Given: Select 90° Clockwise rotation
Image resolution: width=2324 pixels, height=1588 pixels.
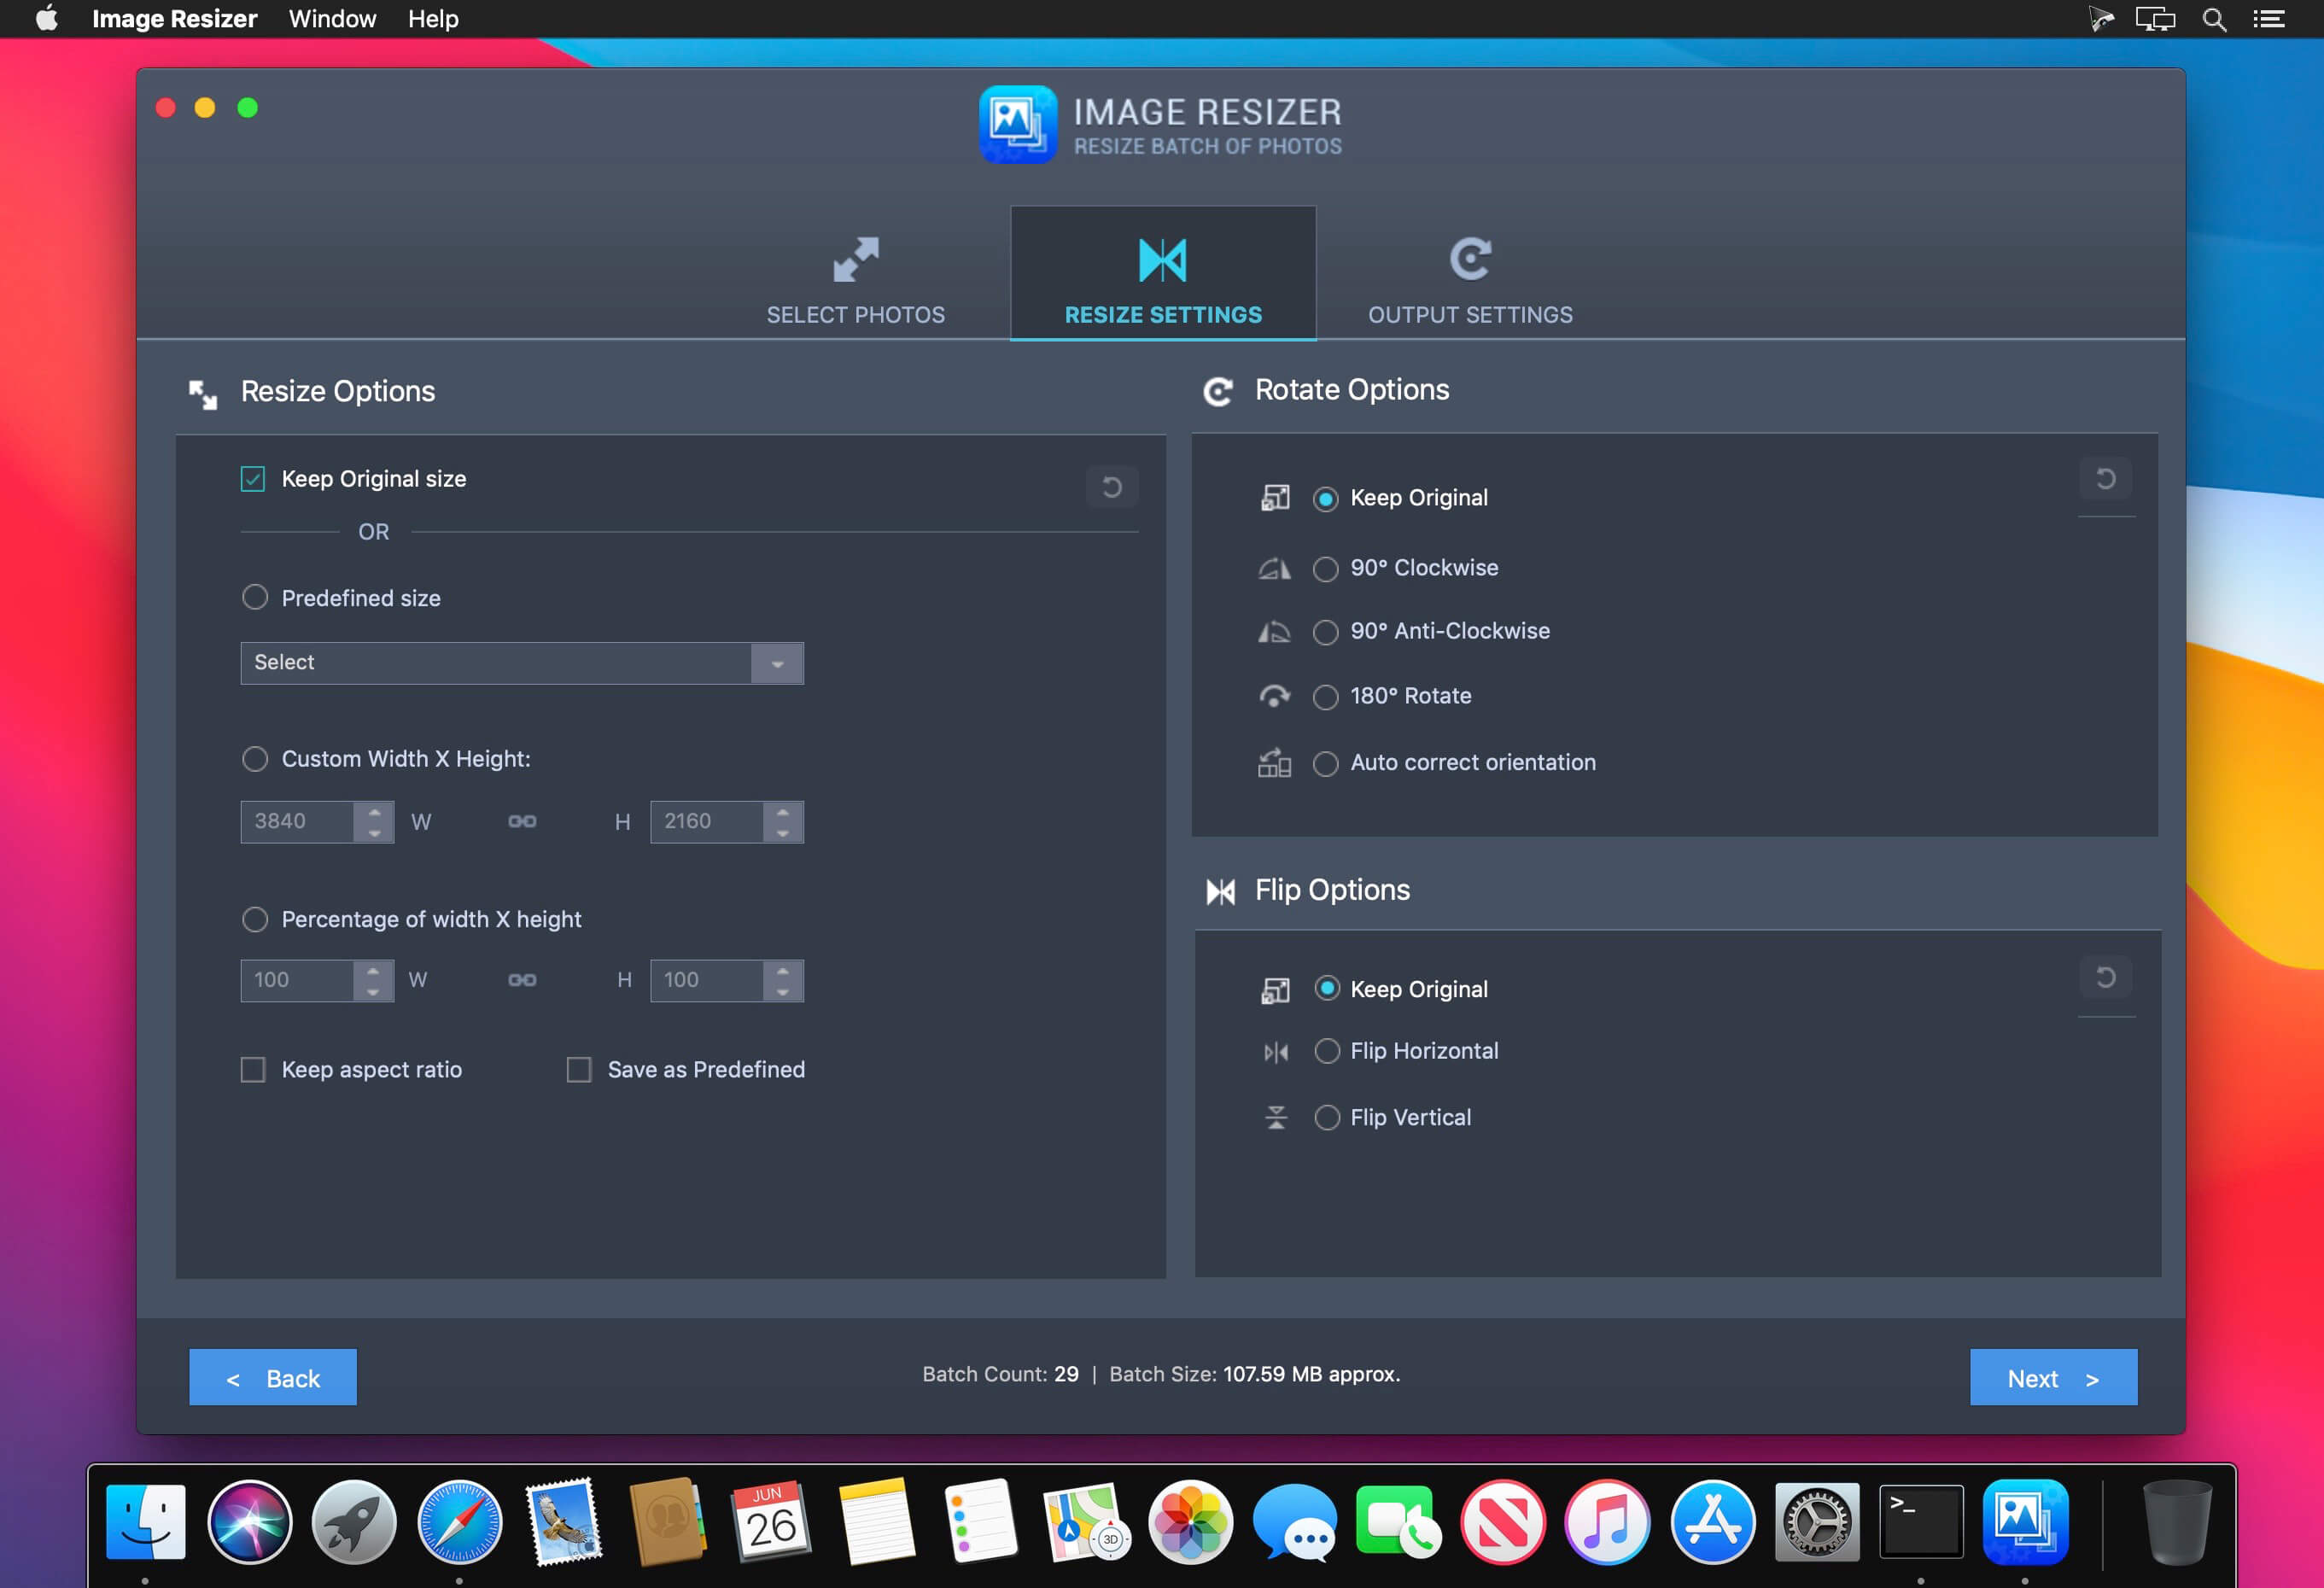Looking at the screenshot, I should coord(1326,569).
